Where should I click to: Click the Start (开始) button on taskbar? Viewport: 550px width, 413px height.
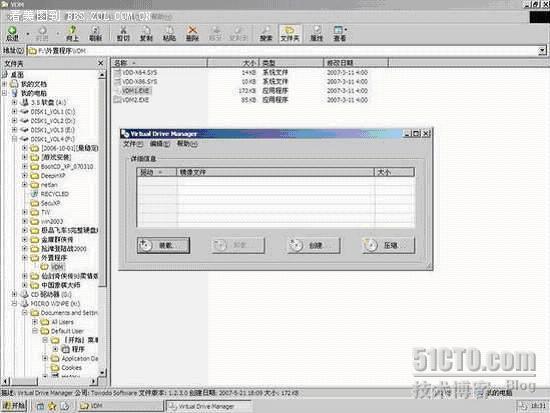point(14,406)
